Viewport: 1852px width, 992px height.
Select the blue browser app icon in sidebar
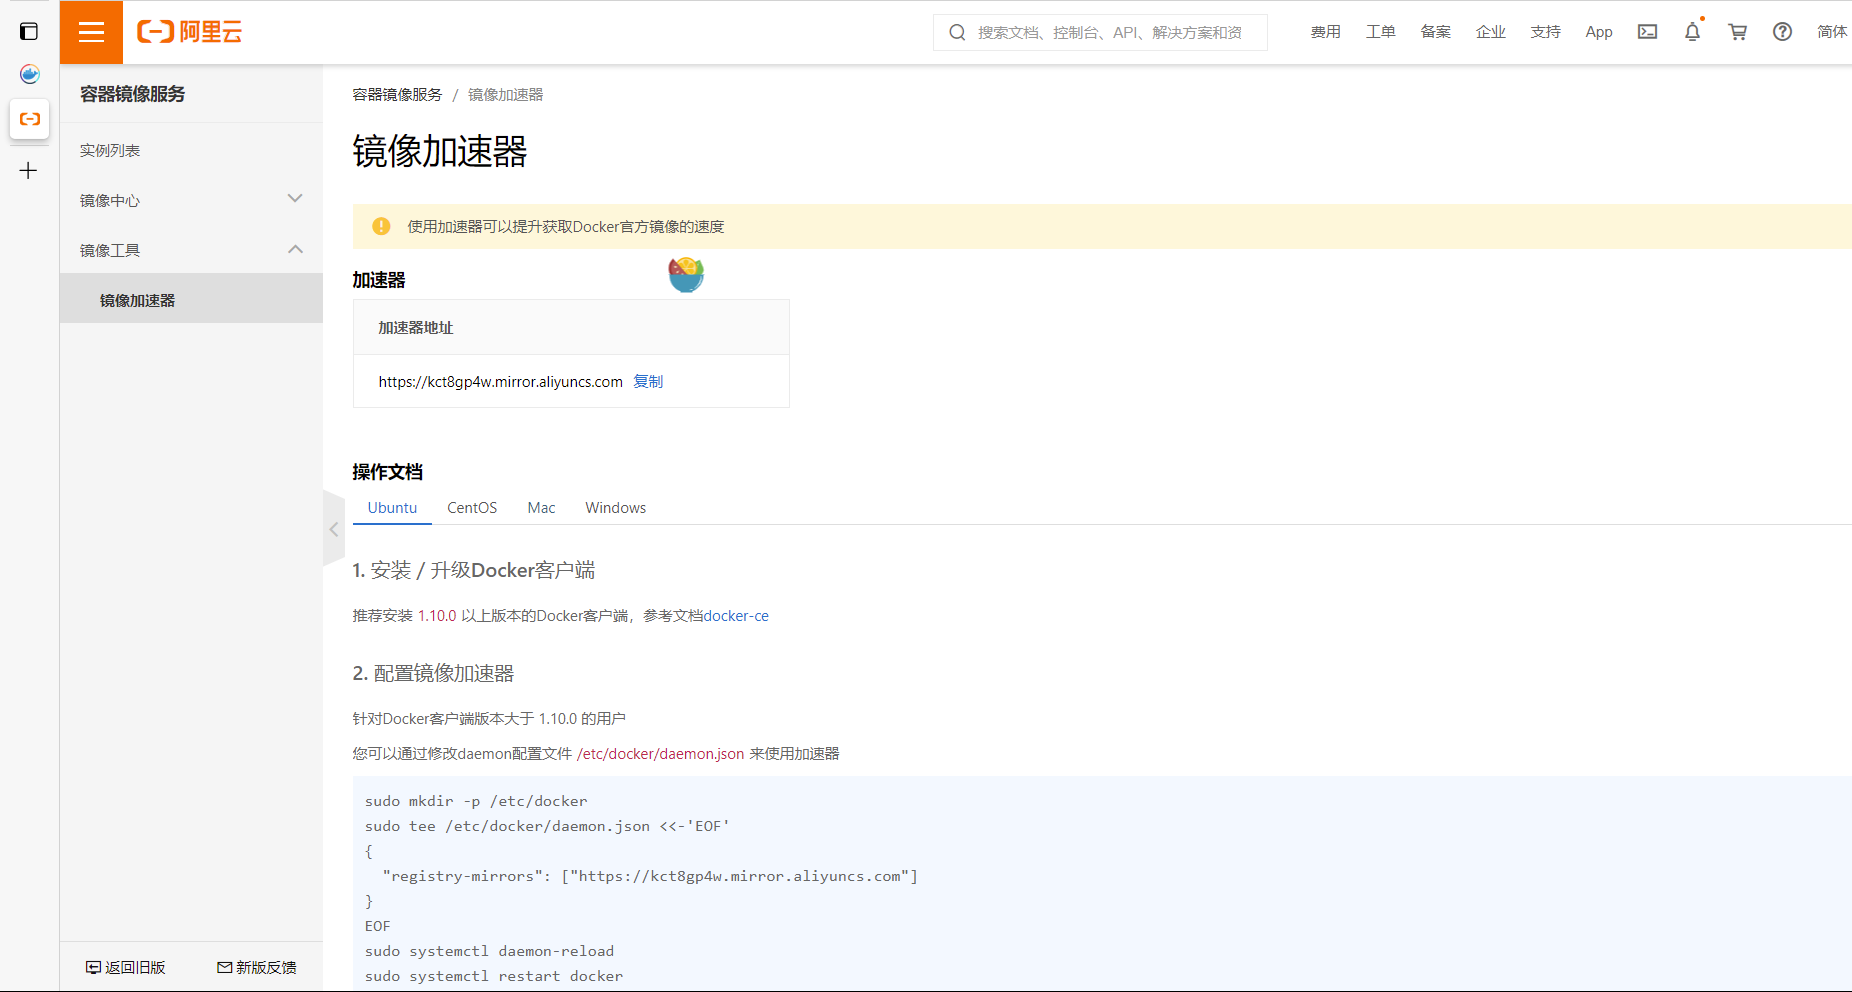pos(29,74)
